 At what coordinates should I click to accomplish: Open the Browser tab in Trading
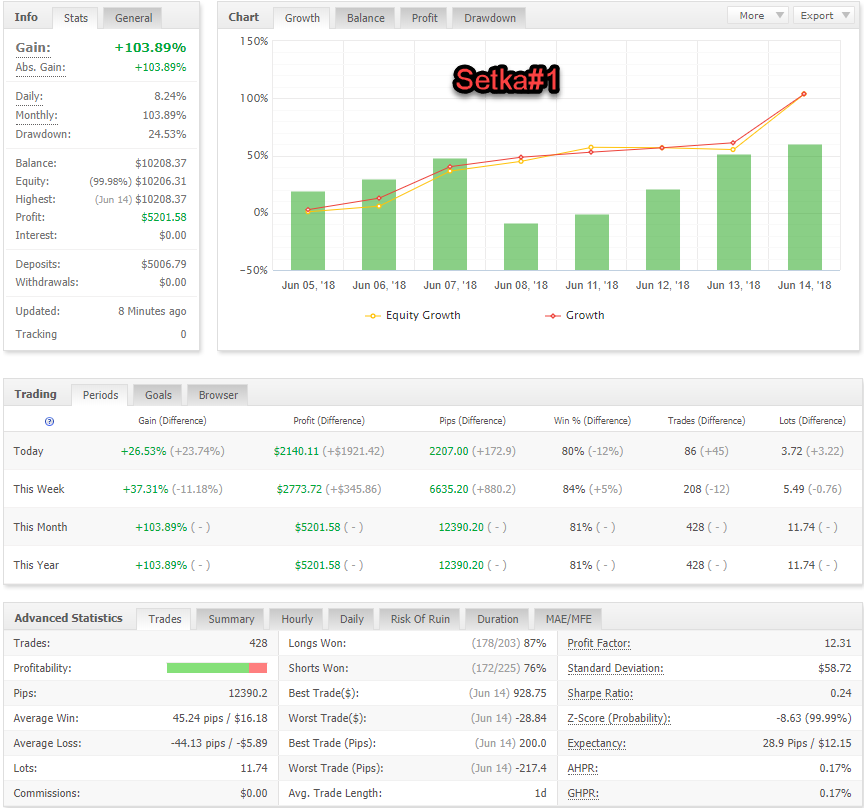[218, 395]
